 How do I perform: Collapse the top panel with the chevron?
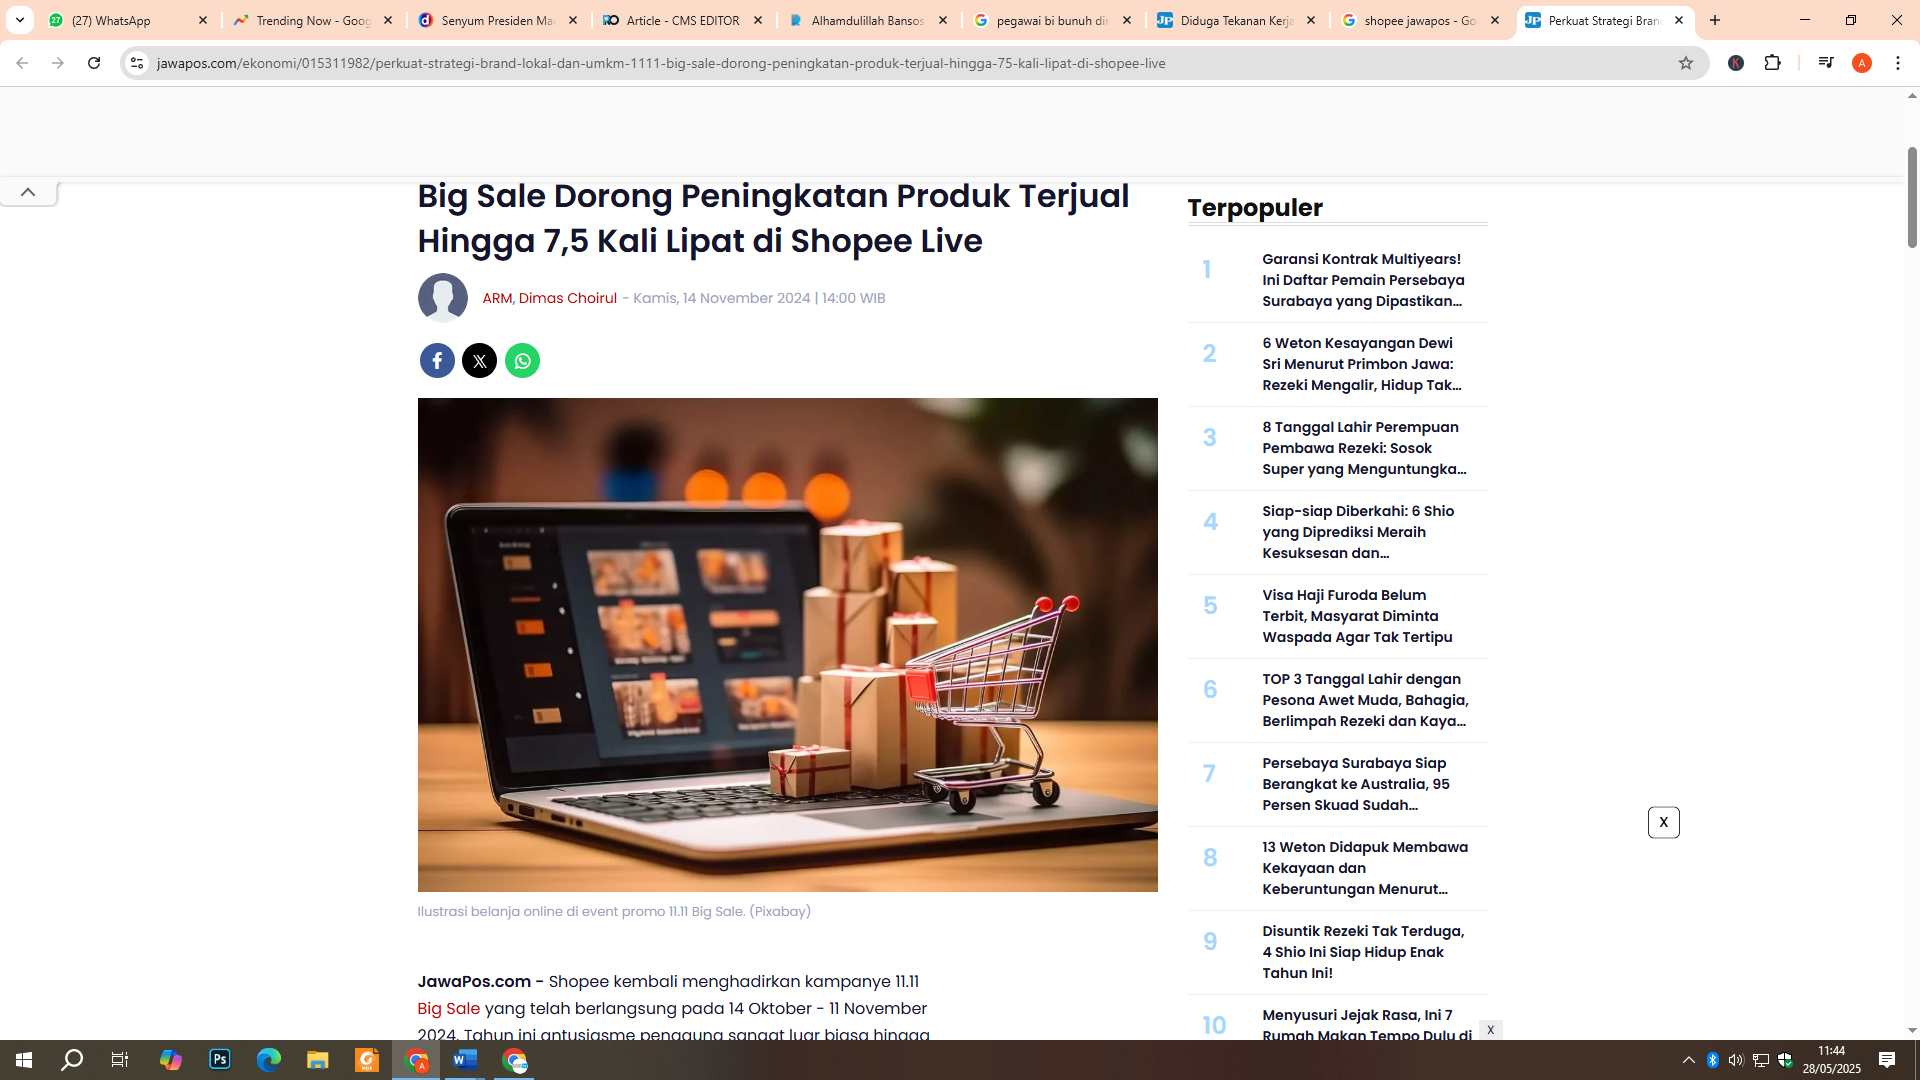[28, 192]
